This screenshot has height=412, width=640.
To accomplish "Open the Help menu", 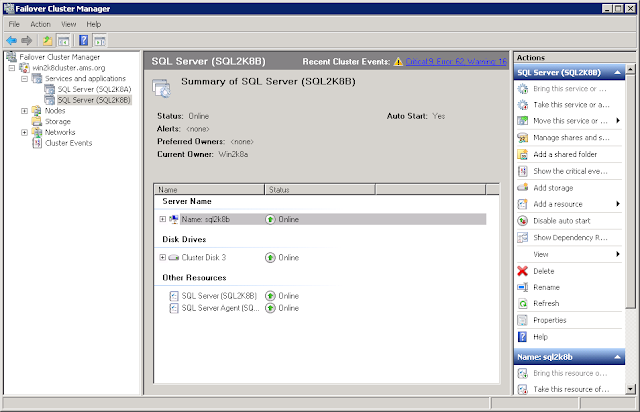I will click(93, 24).
